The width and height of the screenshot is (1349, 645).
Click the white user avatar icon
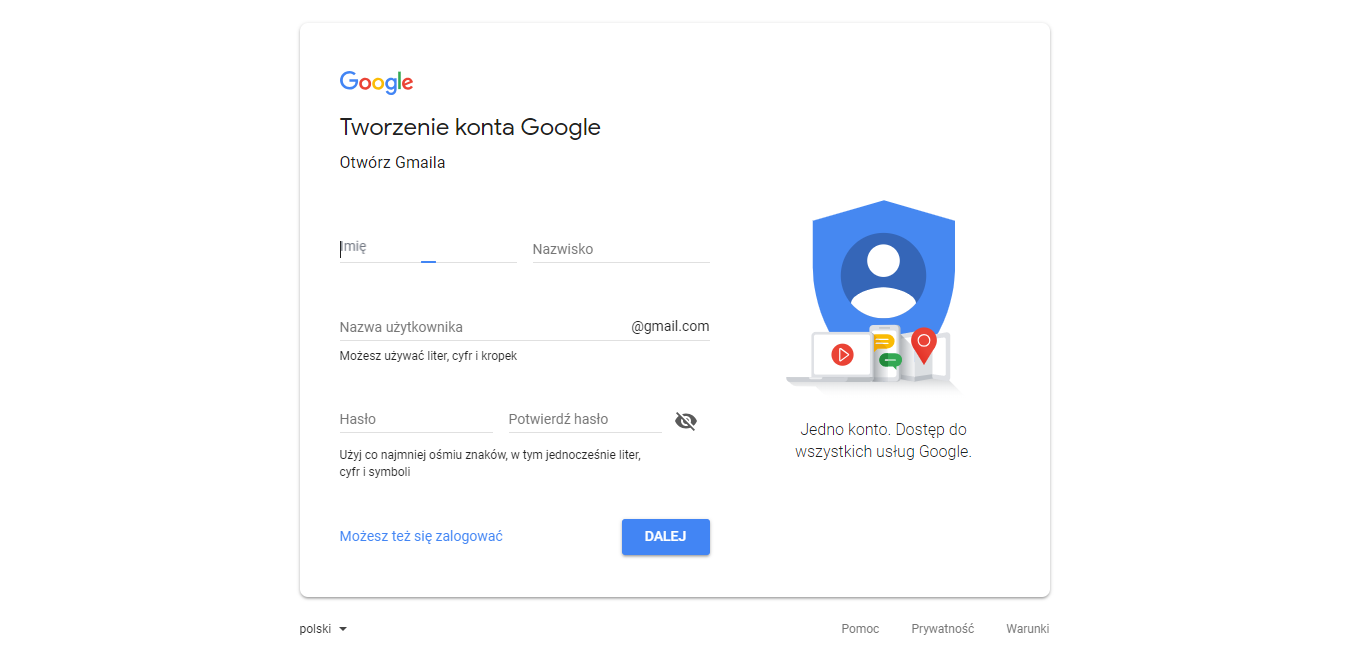pos(883,275)
